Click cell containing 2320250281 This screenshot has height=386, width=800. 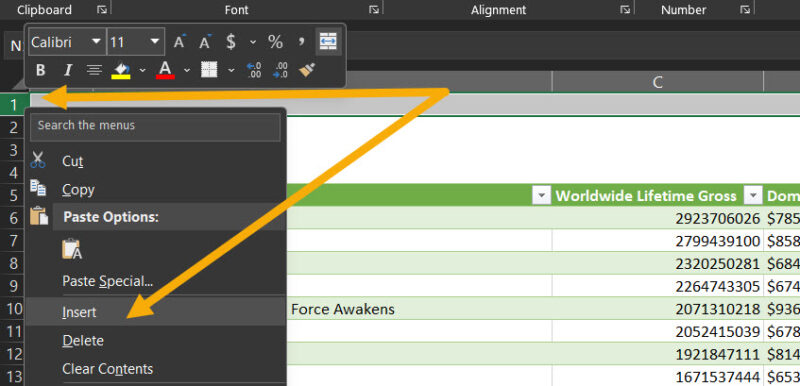point(658,264)
